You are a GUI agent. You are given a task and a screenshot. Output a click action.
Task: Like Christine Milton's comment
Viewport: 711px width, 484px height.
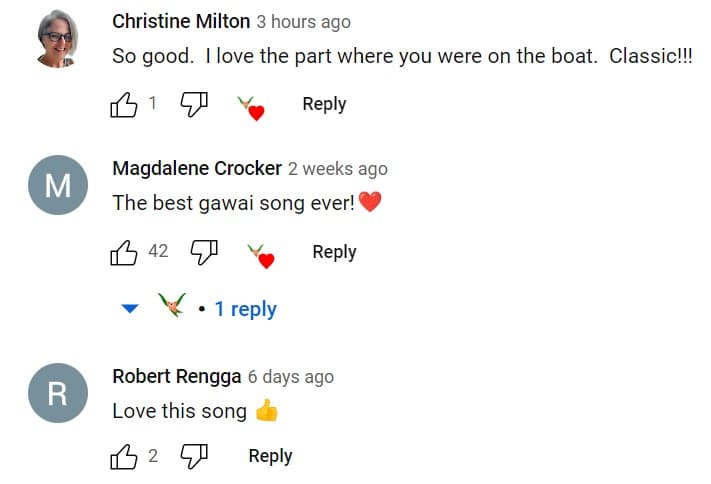coord(124,105)
